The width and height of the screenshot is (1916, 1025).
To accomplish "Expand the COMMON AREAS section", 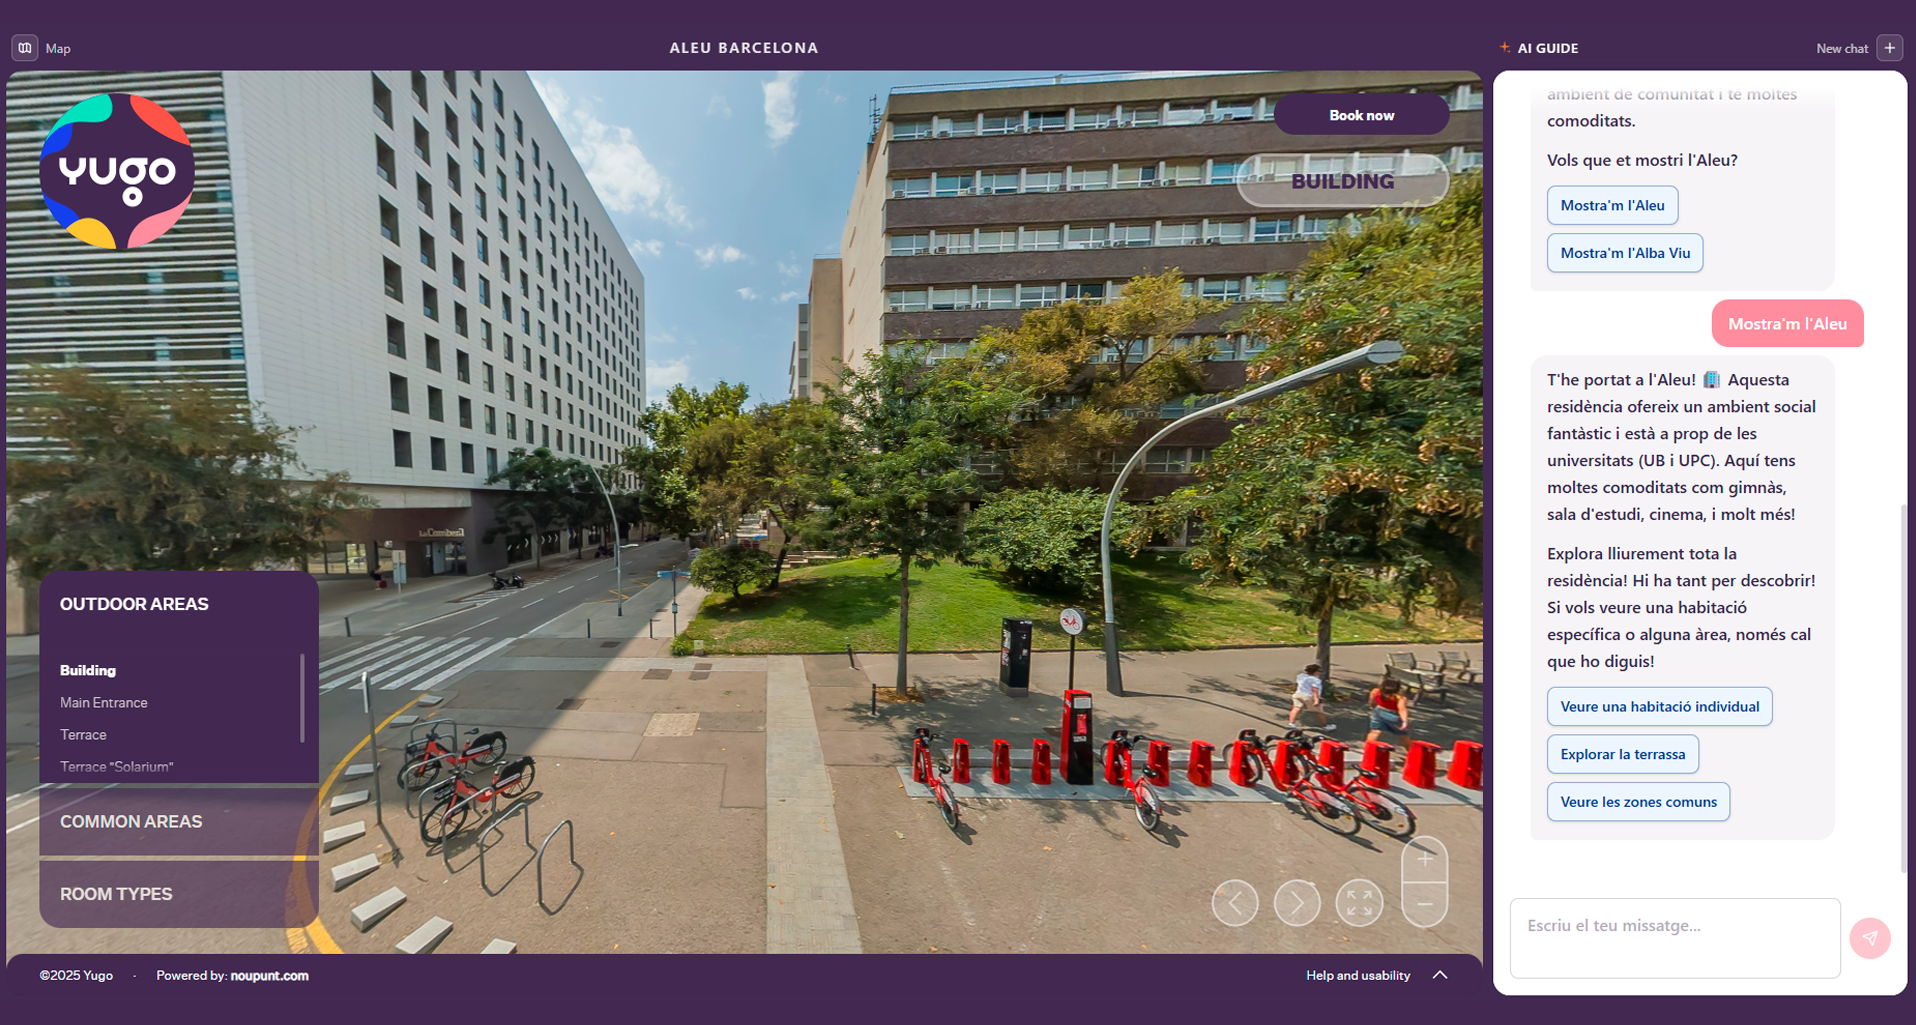I will click(130, 821).
